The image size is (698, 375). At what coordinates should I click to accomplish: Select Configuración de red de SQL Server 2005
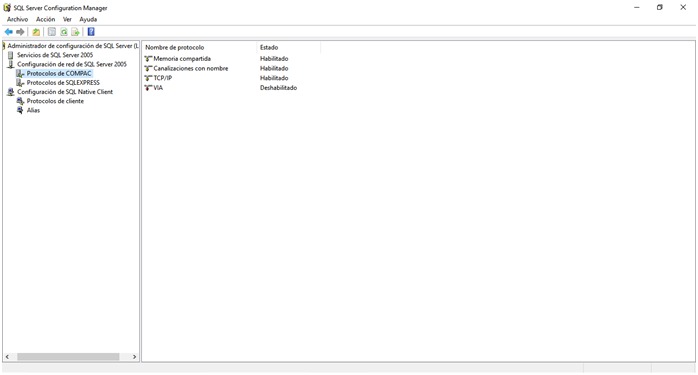pyautogui.click(x=72, y=65)
